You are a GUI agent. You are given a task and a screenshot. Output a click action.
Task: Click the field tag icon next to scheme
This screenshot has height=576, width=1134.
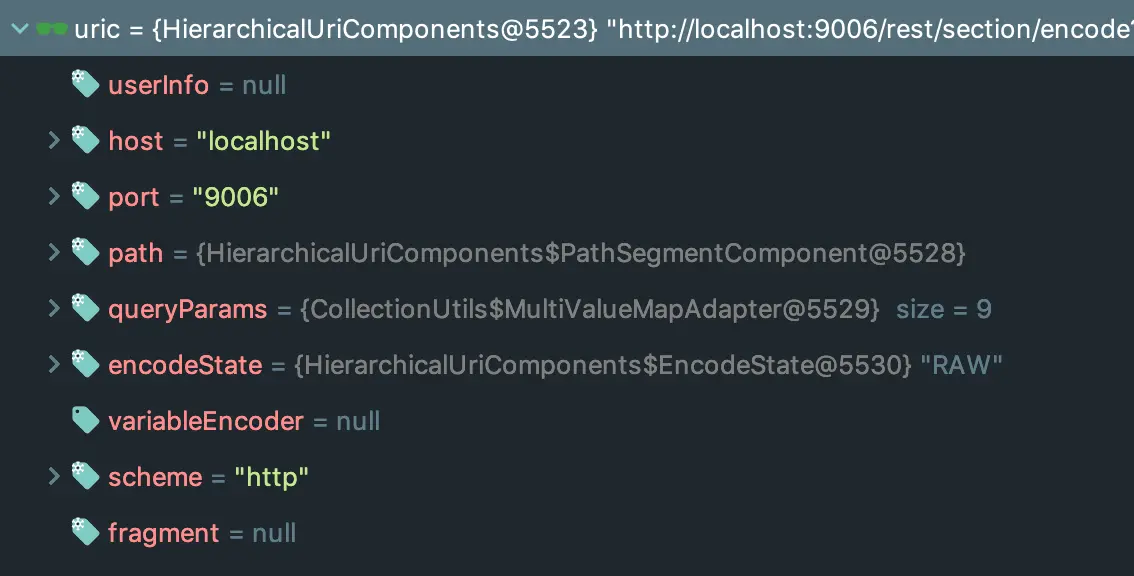85,476
